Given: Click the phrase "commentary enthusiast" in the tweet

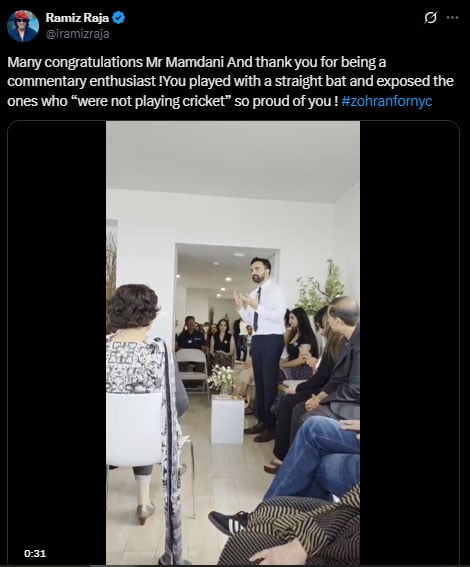Looking at the screenshot, I should pyautogui.click(x=82, y=81).
